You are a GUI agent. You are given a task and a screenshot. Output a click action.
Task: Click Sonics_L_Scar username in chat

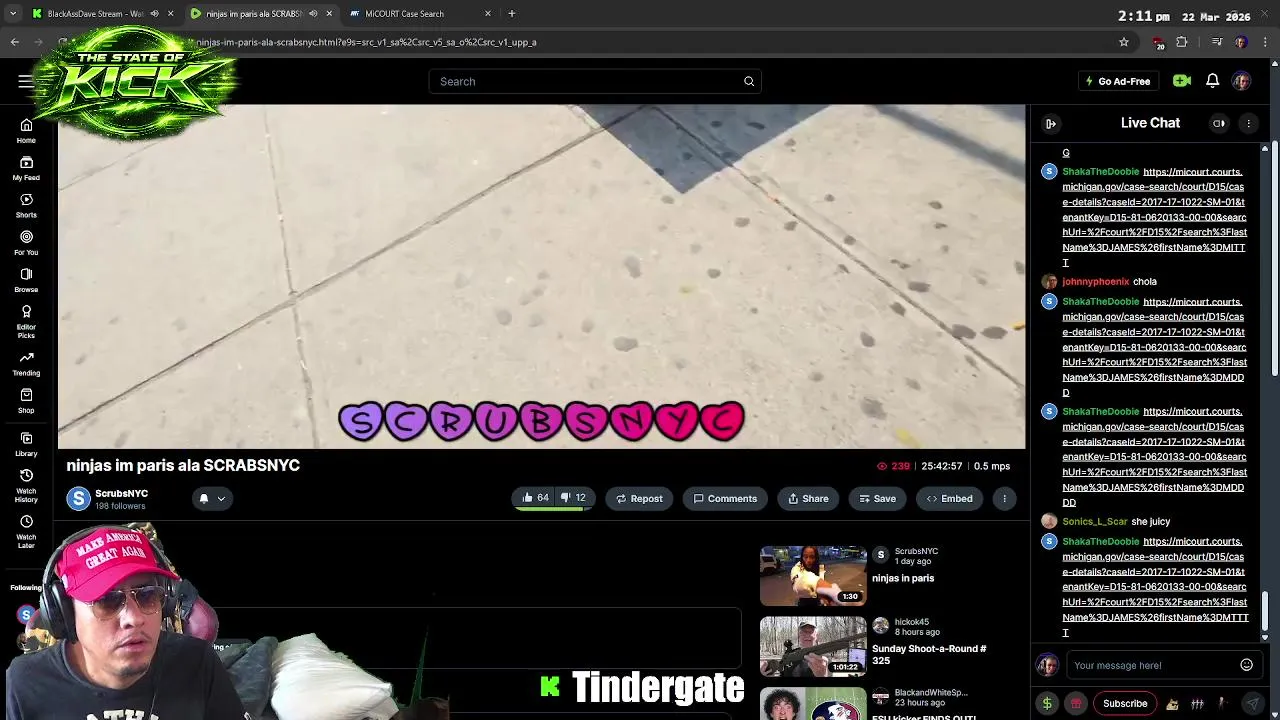pos(1095,522)
